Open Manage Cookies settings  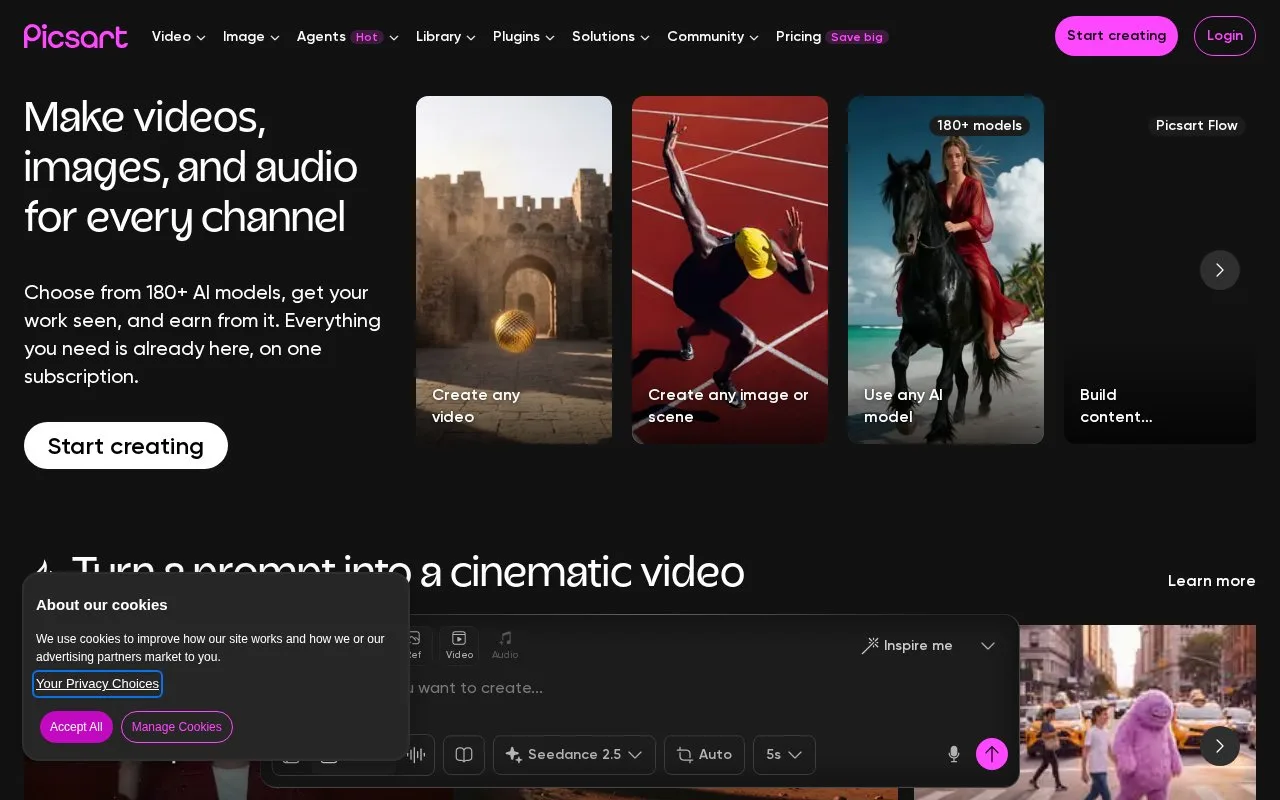(x=177, y=727)
